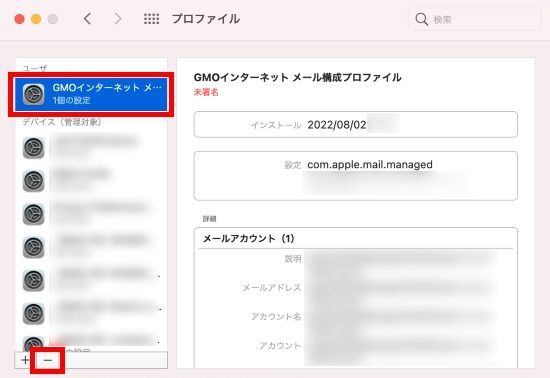550x378 pixels.
Task: Click the red close window button
Action: click(x=20, y=19)
